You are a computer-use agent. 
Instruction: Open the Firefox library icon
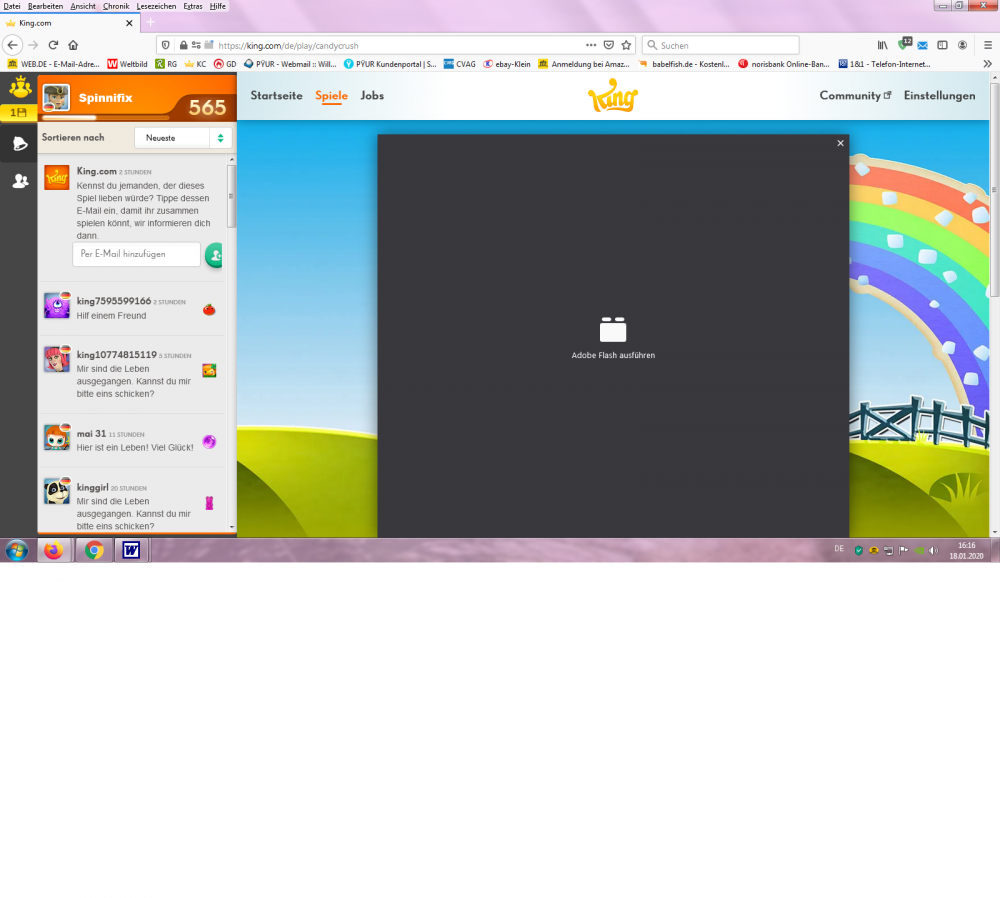(x=883, y=45)
